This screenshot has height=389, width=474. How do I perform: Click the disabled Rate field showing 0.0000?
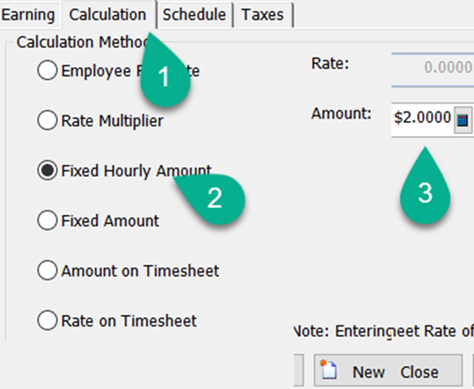click(433, 69)
